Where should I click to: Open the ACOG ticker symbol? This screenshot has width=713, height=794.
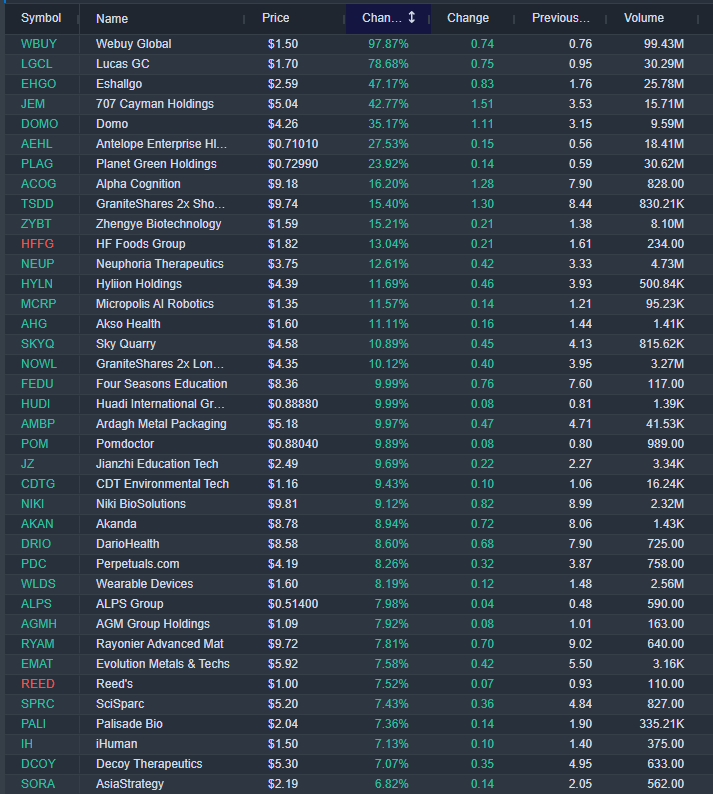coord(38,184)
